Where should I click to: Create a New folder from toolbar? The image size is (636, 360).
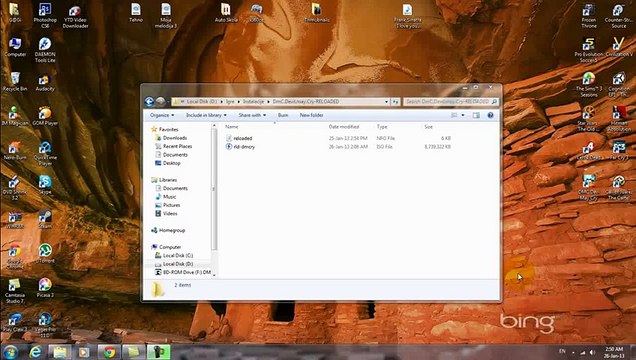click(312, 115)
